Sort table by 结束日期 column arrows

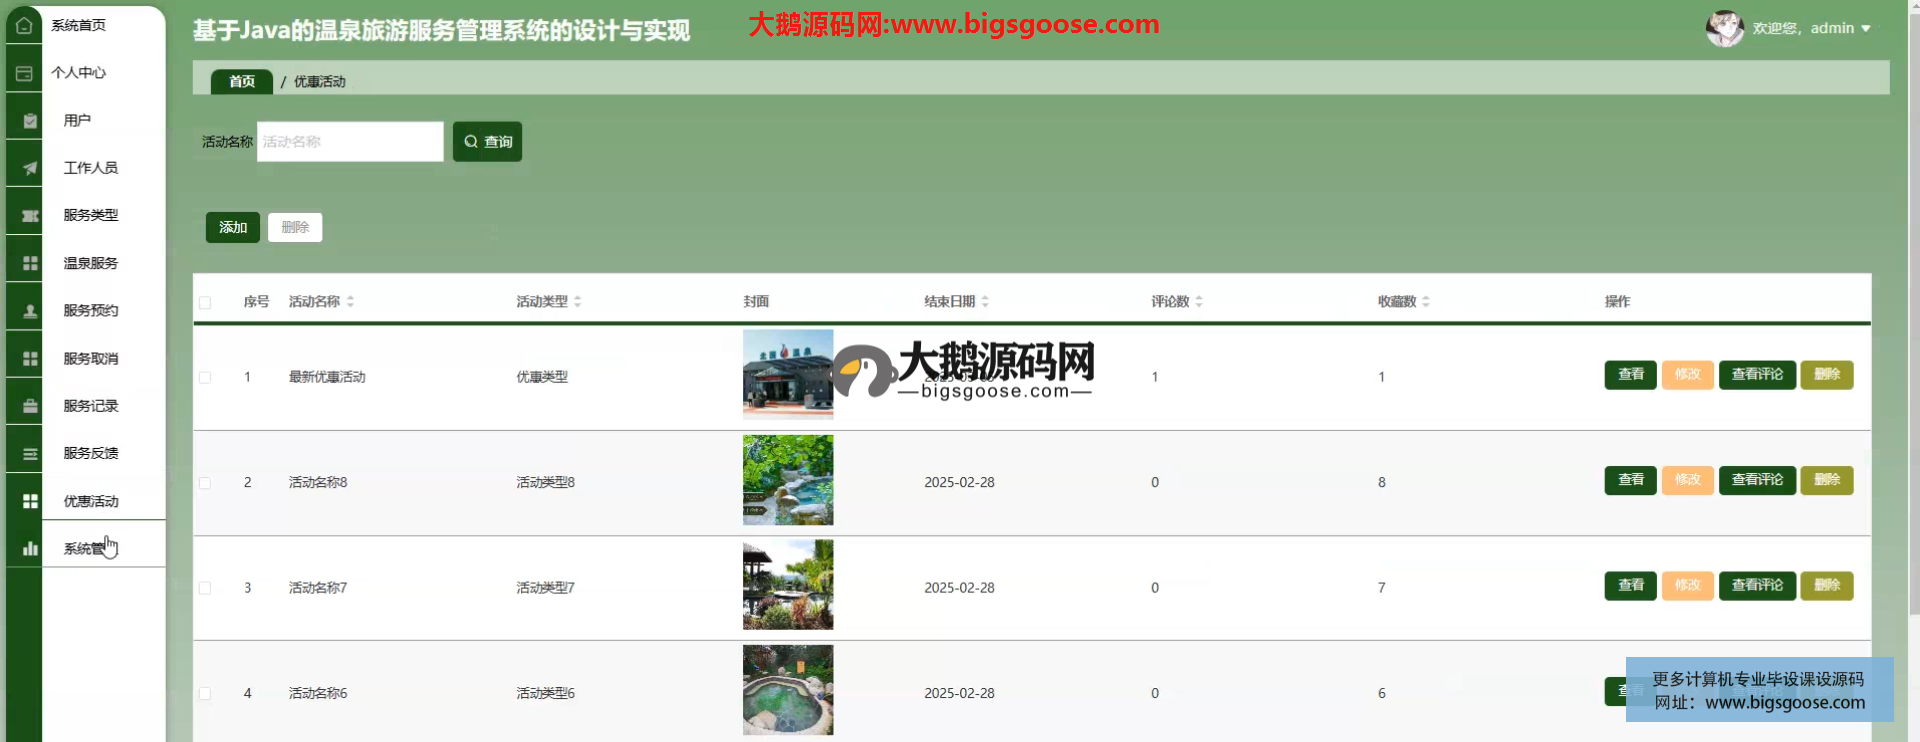coord(985,302)
